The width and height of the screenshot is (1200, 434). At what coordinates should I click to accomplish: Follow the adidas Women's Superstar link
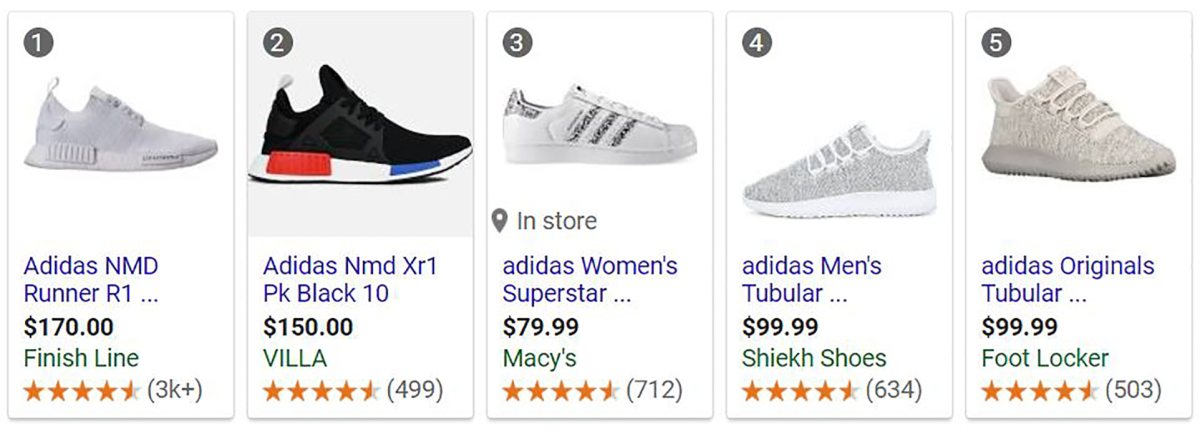[x=589, y=280]
